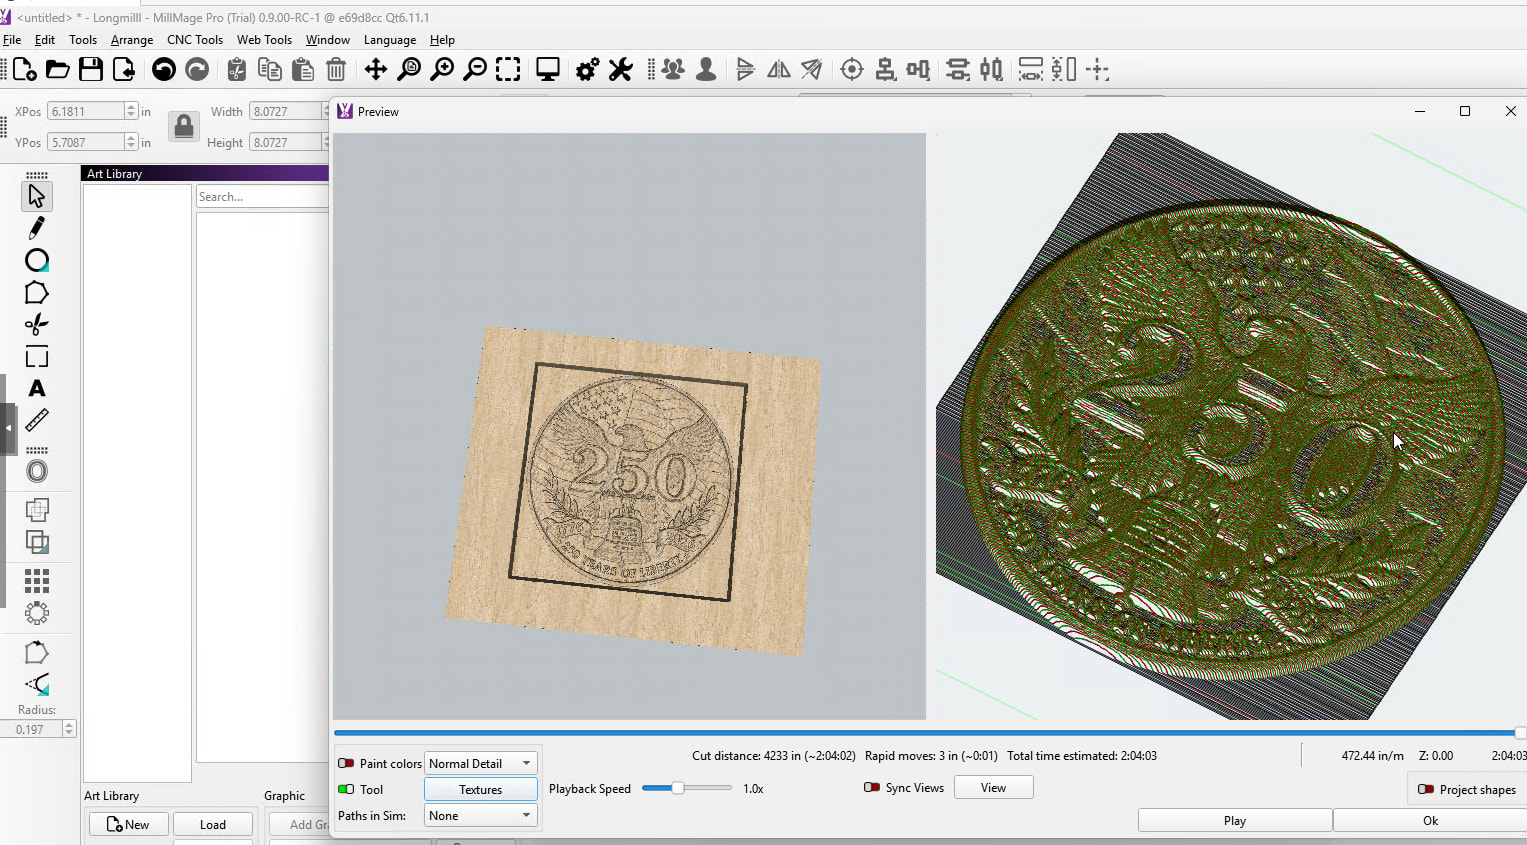This screenshot has width=1527, height=845.
Task: Select the arrow pointer tool
Action: tap(37, 196)
